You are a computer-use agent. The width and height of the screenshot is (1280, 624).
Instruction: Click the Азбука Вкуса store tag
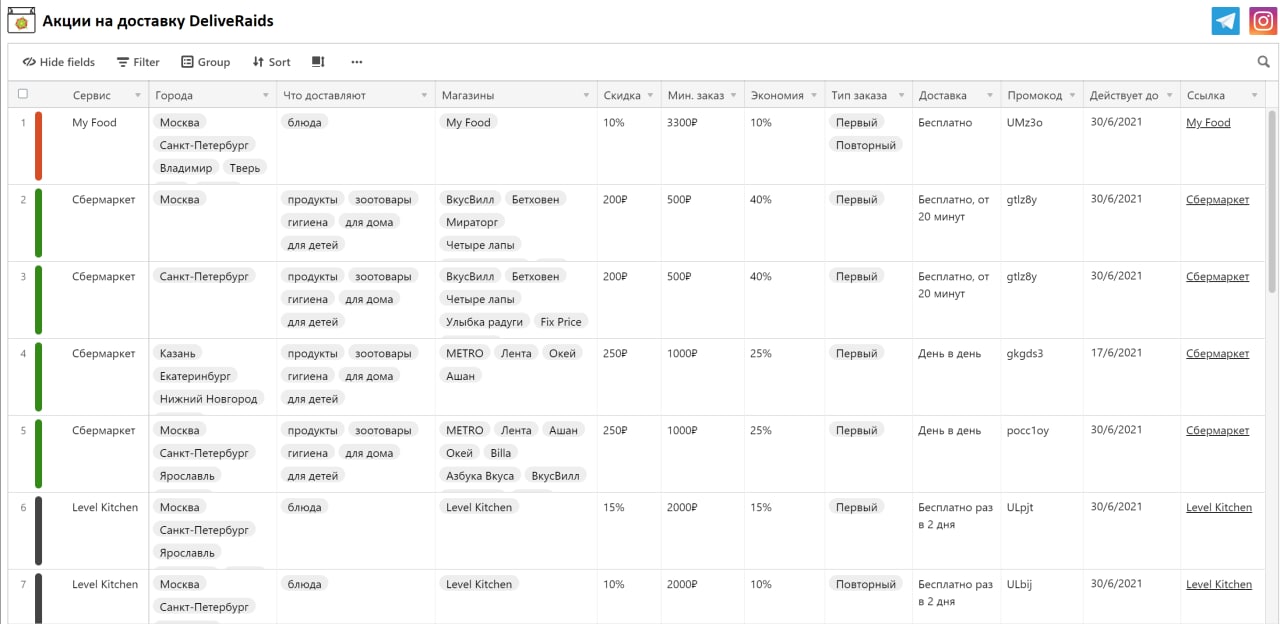(480, 476)
